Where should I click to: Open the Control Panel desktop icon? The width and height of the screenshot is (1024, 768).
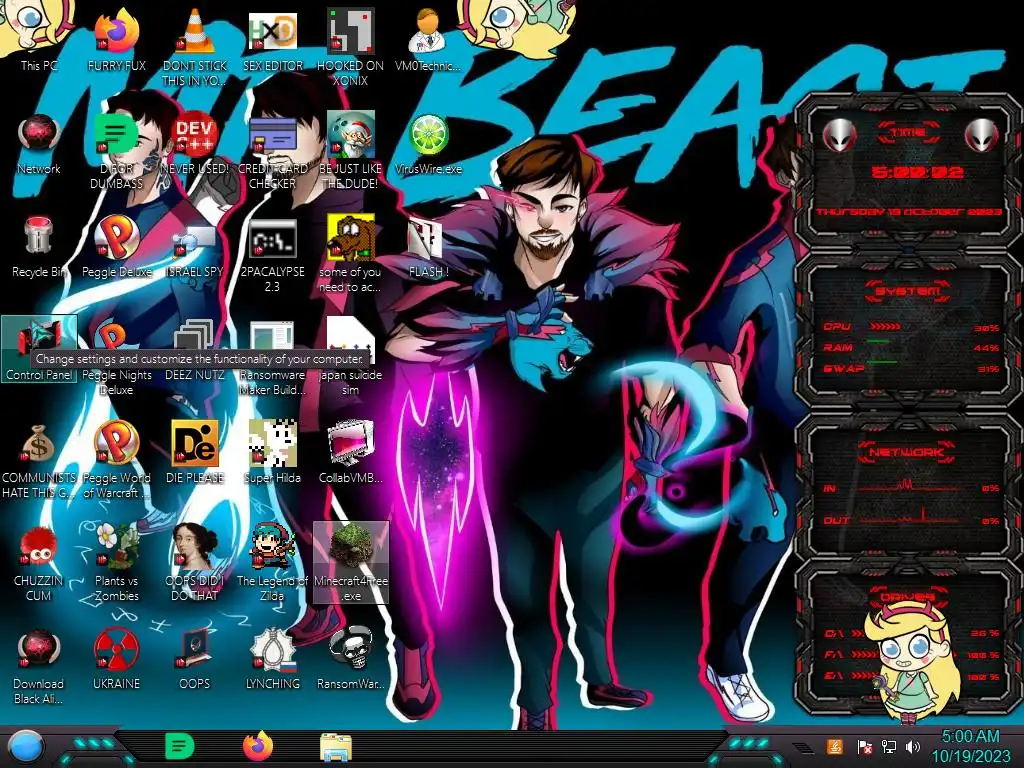39,349
